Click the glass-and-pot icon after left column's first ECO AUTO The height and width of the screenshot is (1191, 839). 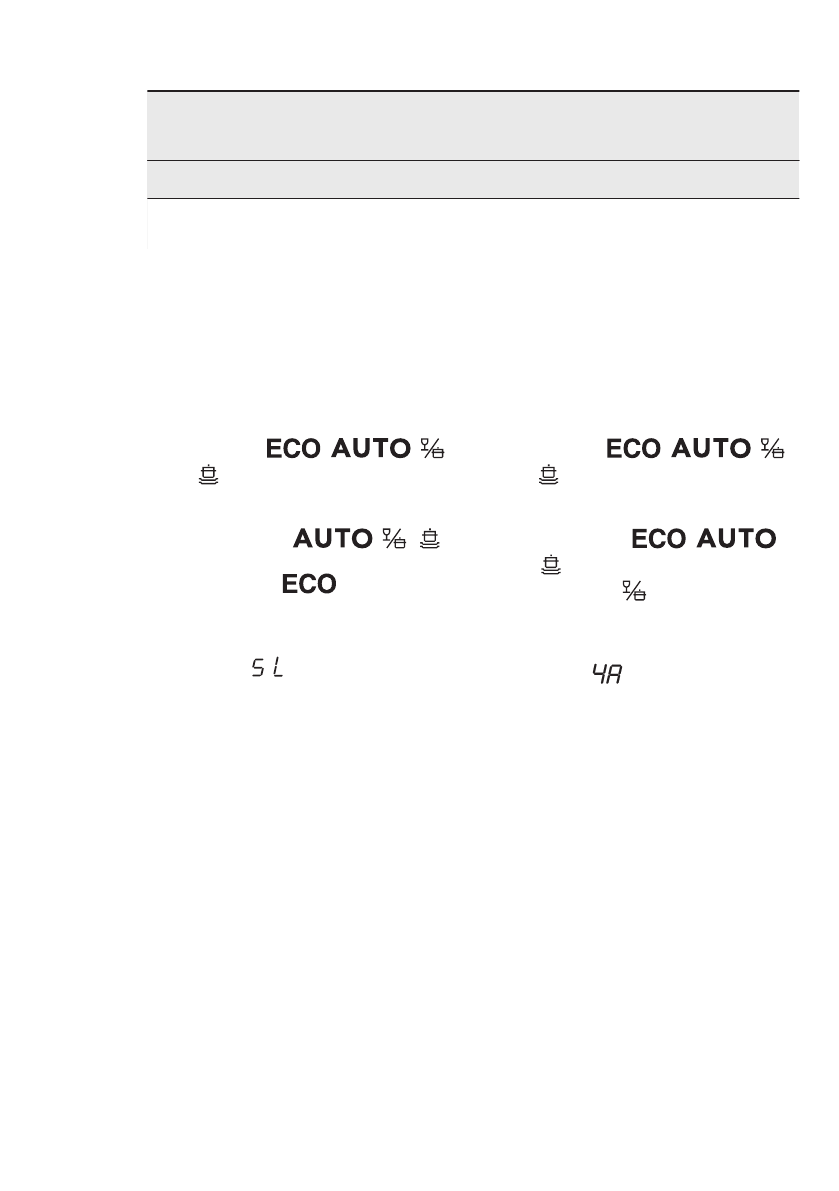click(433, 448)
